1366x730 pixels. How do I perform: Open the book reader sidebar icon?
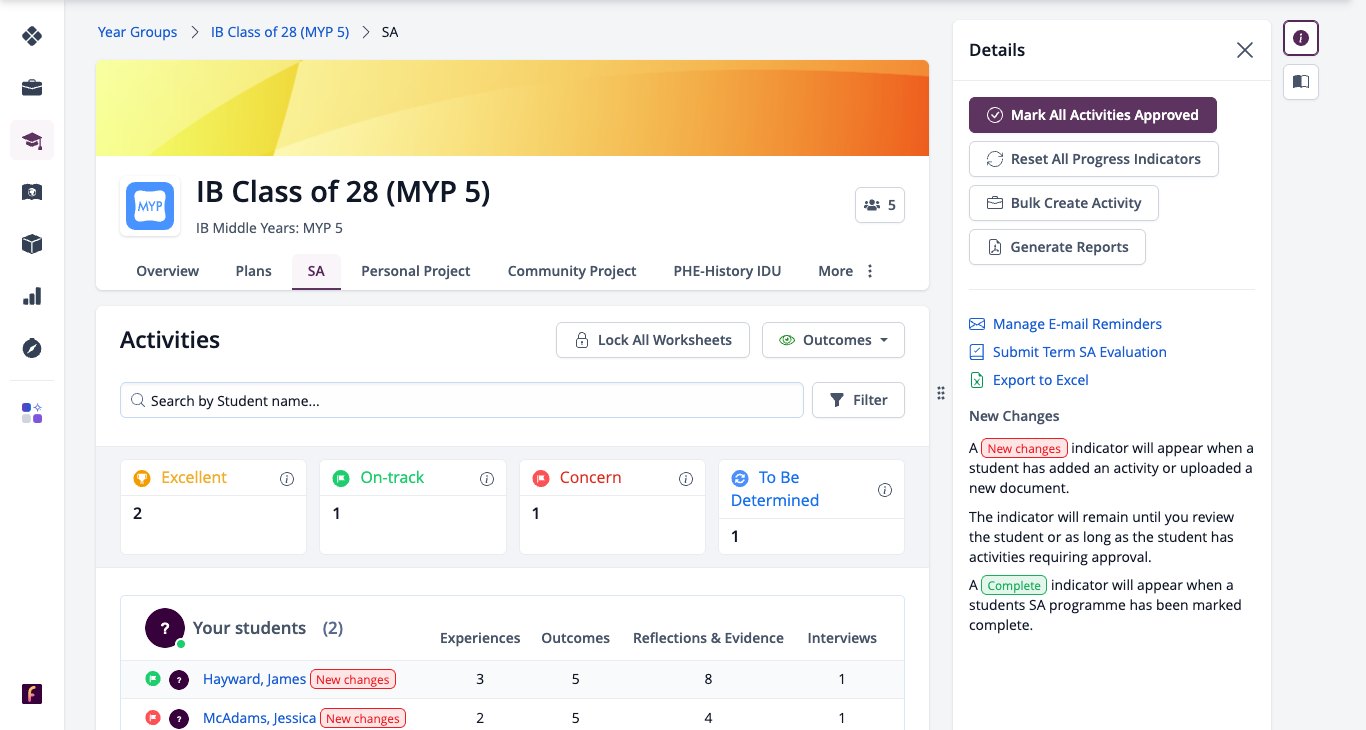(32, 192)
